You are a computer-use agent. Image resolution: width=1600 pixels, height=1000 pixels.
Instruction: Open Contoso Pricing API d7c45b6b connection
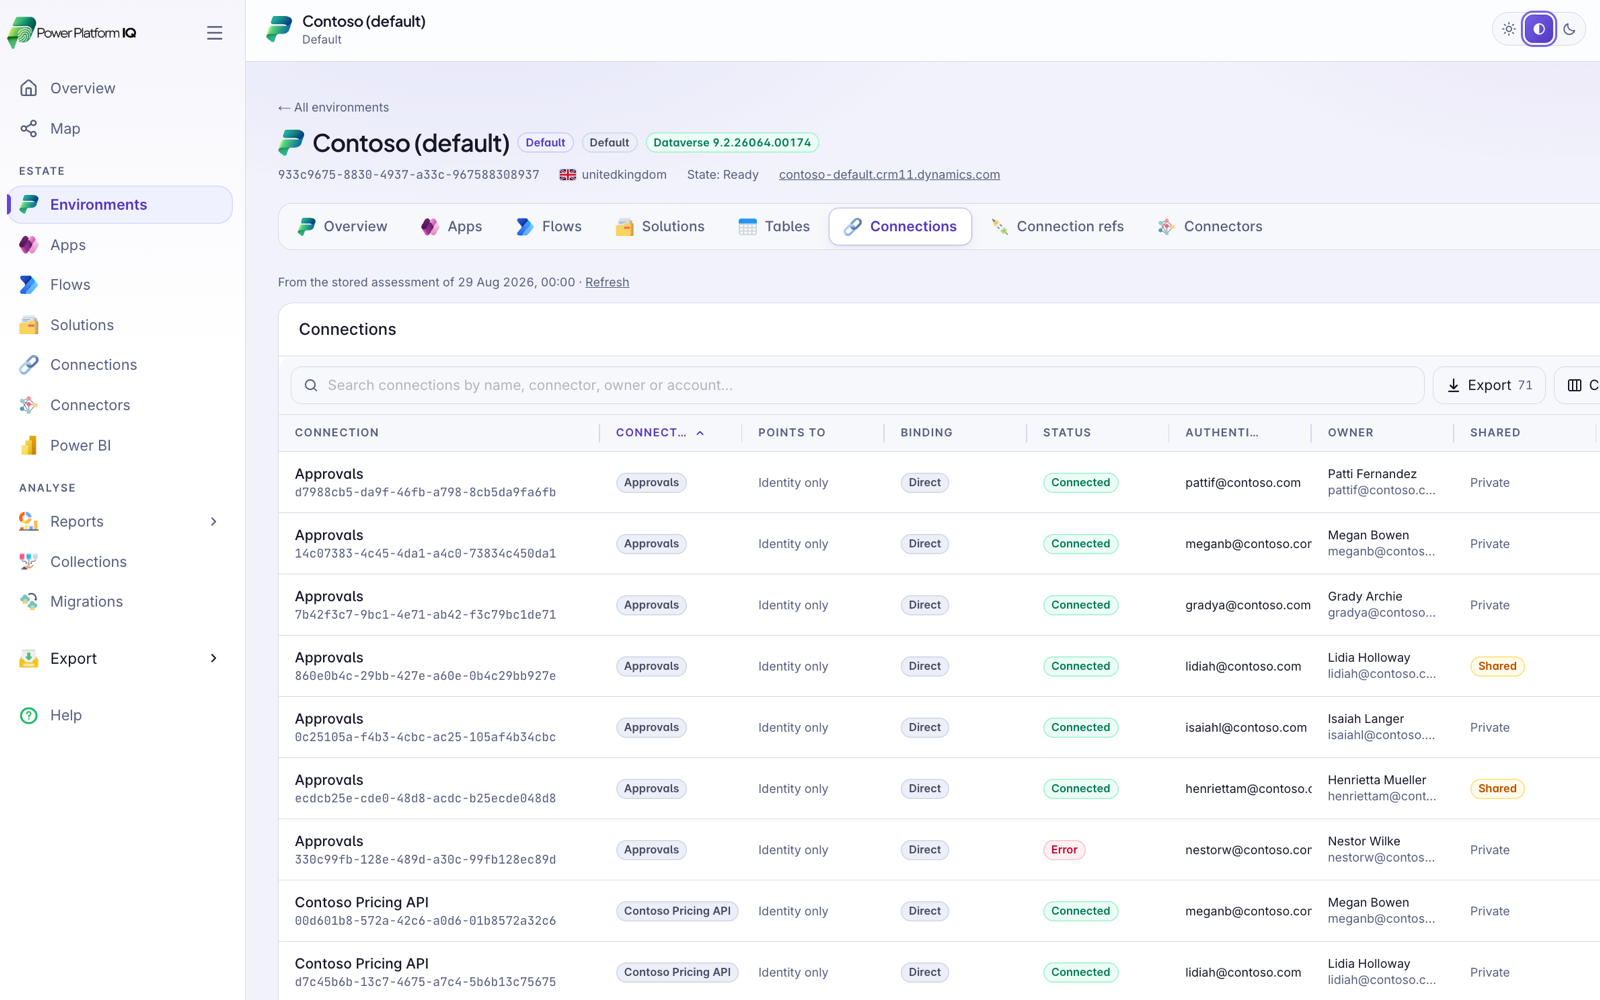(x=939, y=971)
